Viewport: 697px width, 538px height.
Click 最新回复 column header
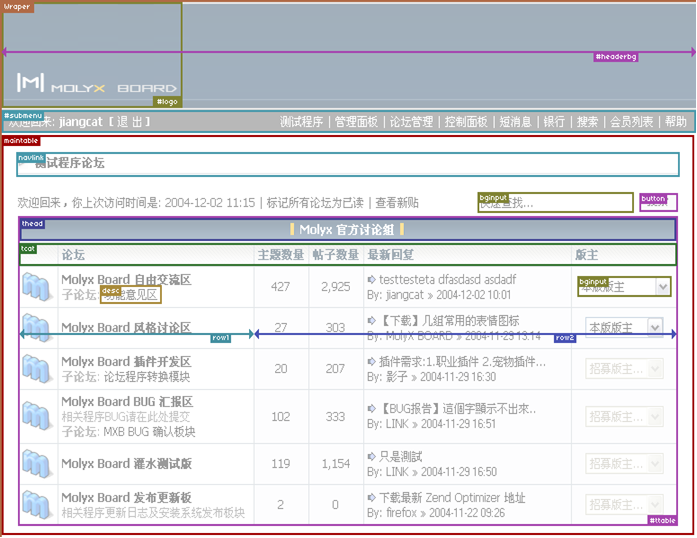tap(390, 255)
